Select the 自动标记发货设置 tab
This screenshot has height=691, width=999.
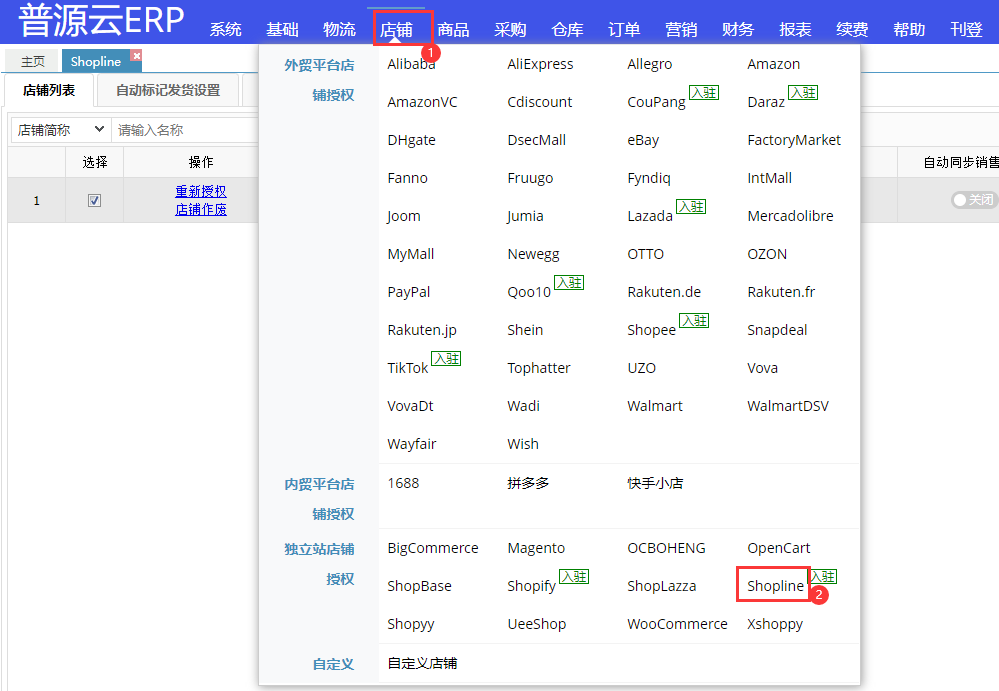[168, 90]
